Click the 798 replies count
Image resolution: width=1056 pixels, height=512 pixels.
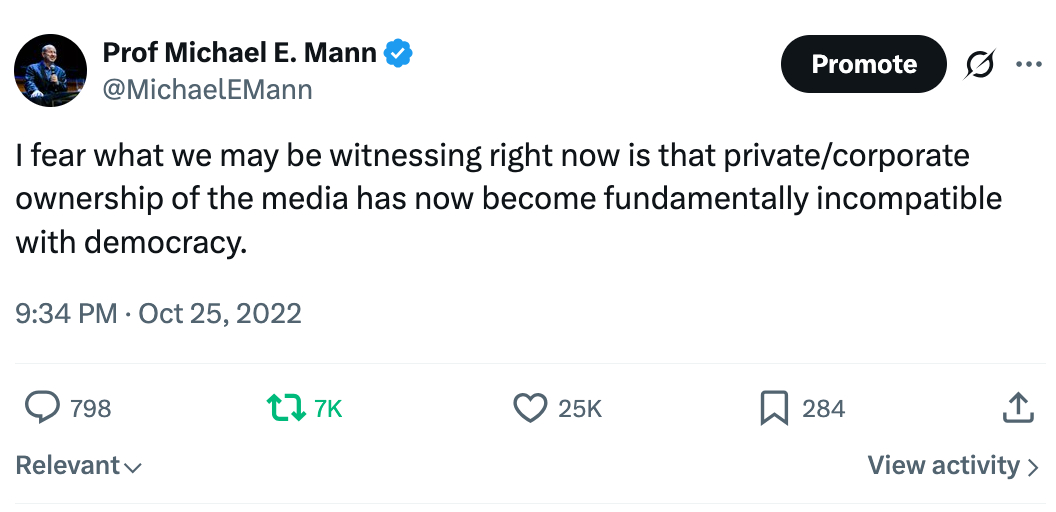click(90, 408)
